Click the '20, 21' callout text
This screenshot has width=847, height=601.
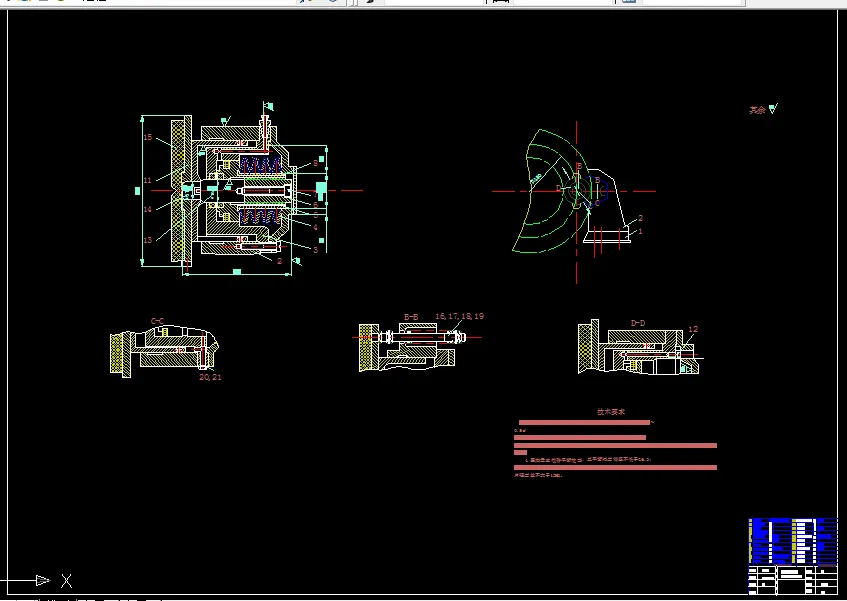[x=210, y=377]
